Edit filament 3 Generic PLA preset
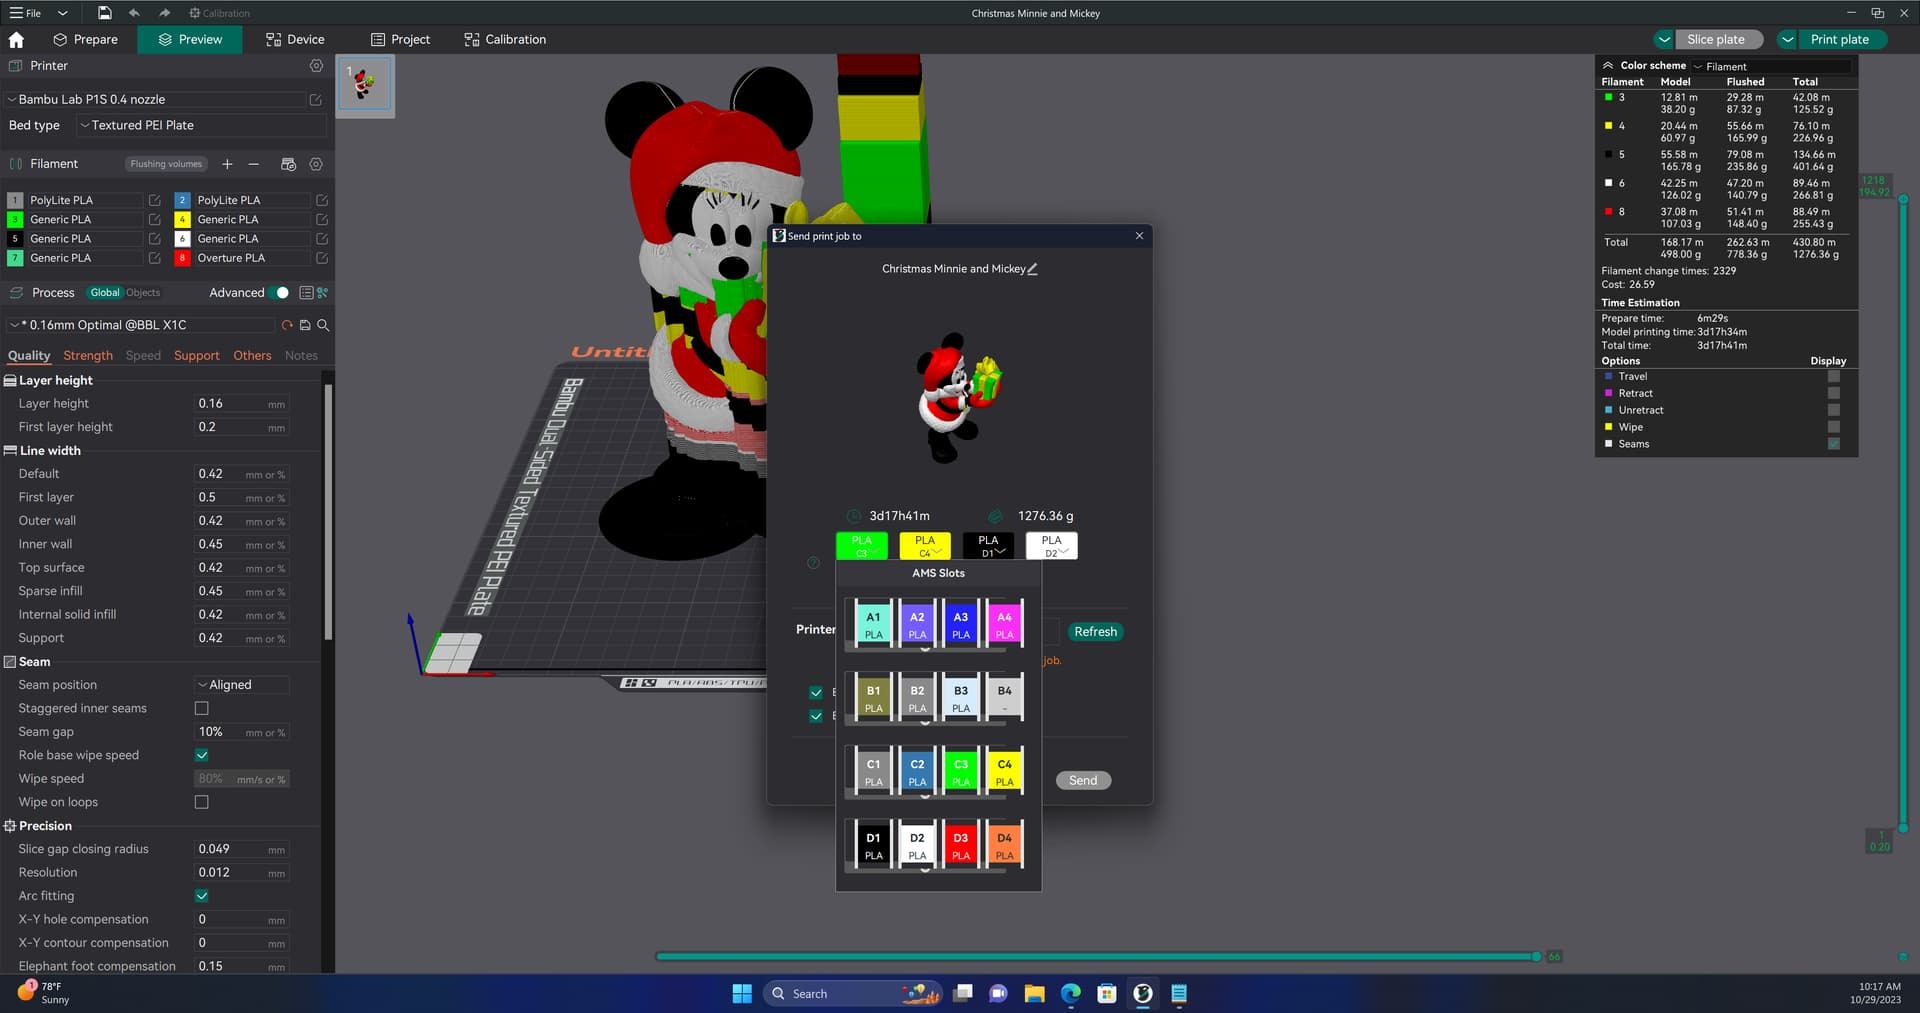The height and width of the screenshot is (1013, 1920). (154, 220)
